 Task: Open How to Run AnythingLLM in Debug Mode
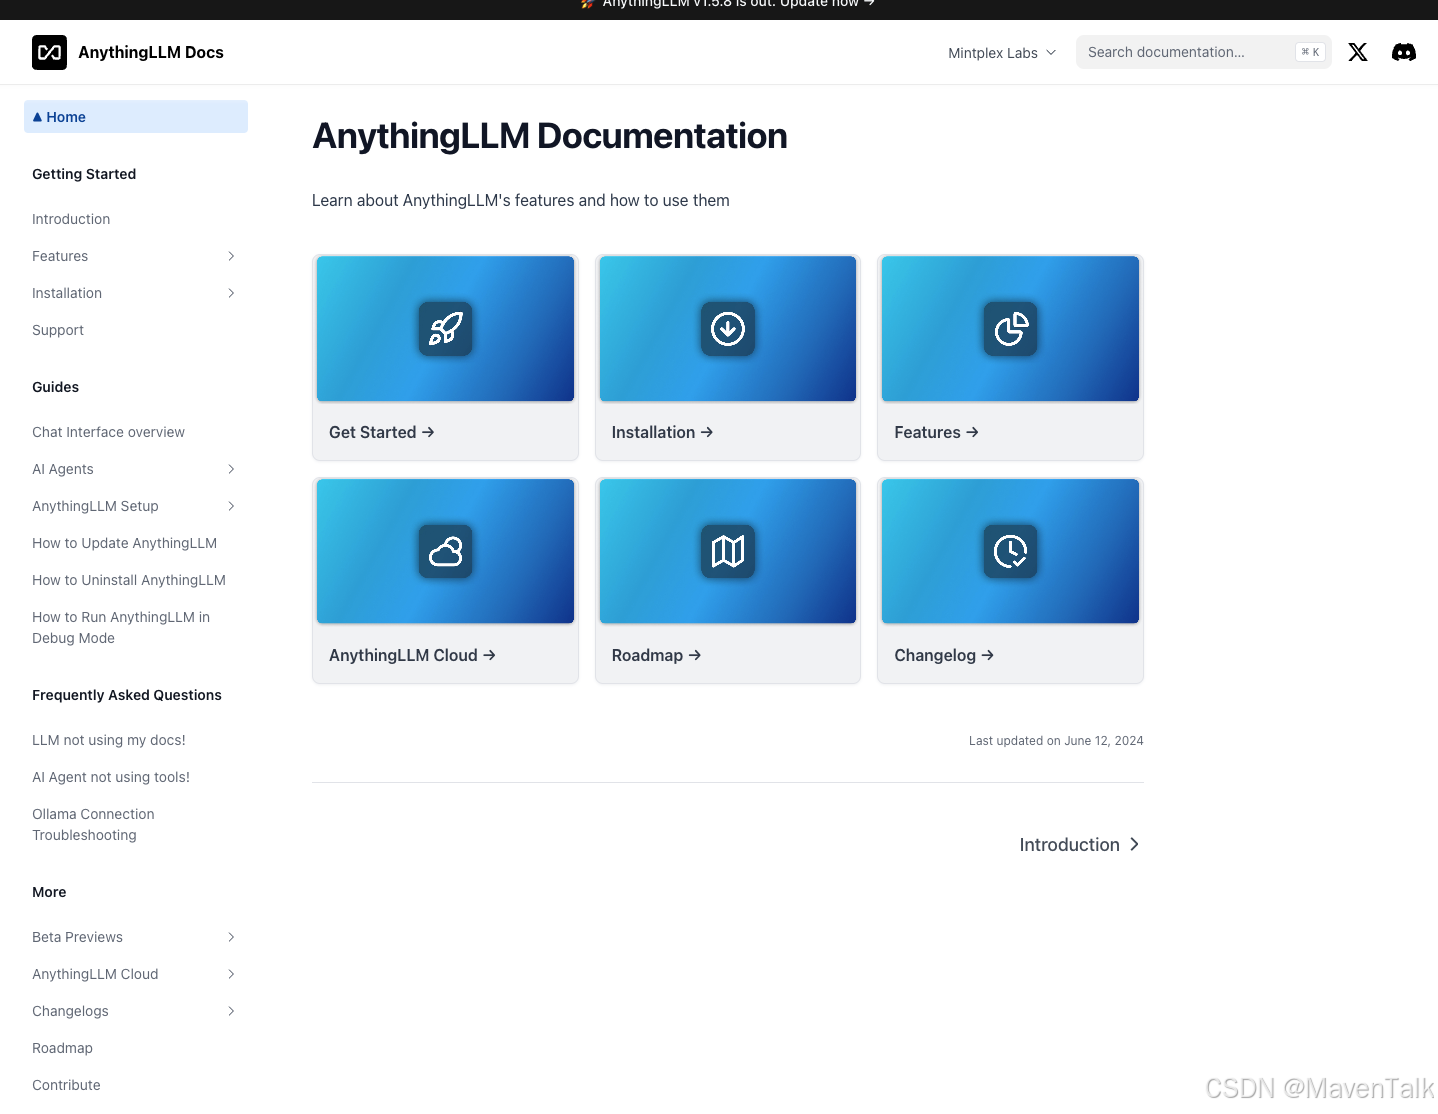121,627
